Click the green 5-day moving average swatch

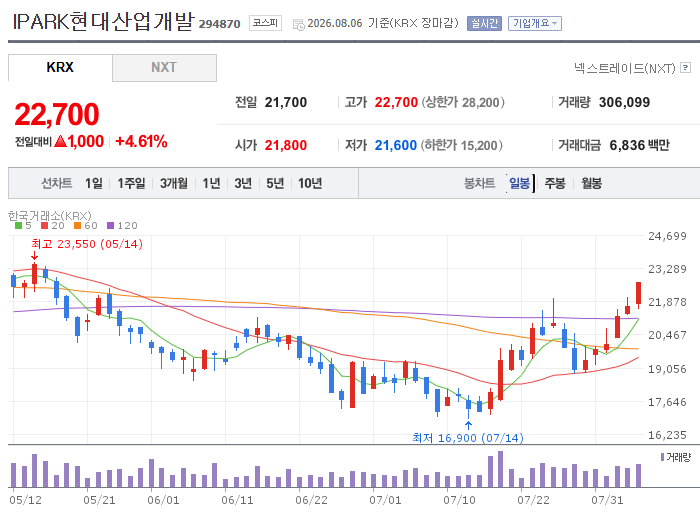coord(18,226)
